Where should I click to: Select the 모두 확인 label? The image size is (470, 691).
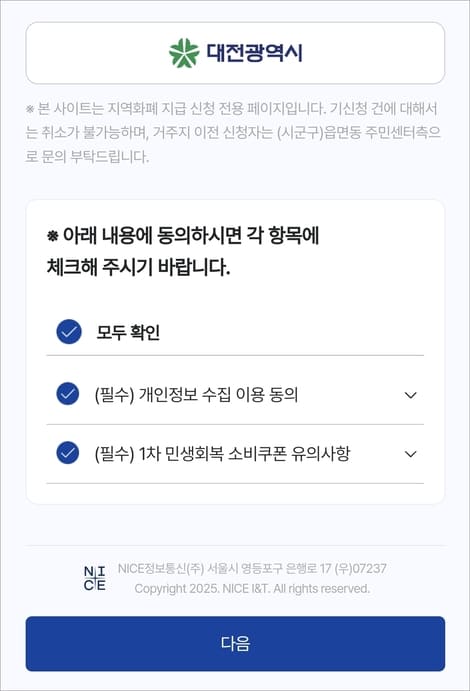pyautogui.click(x=128, y=332)
